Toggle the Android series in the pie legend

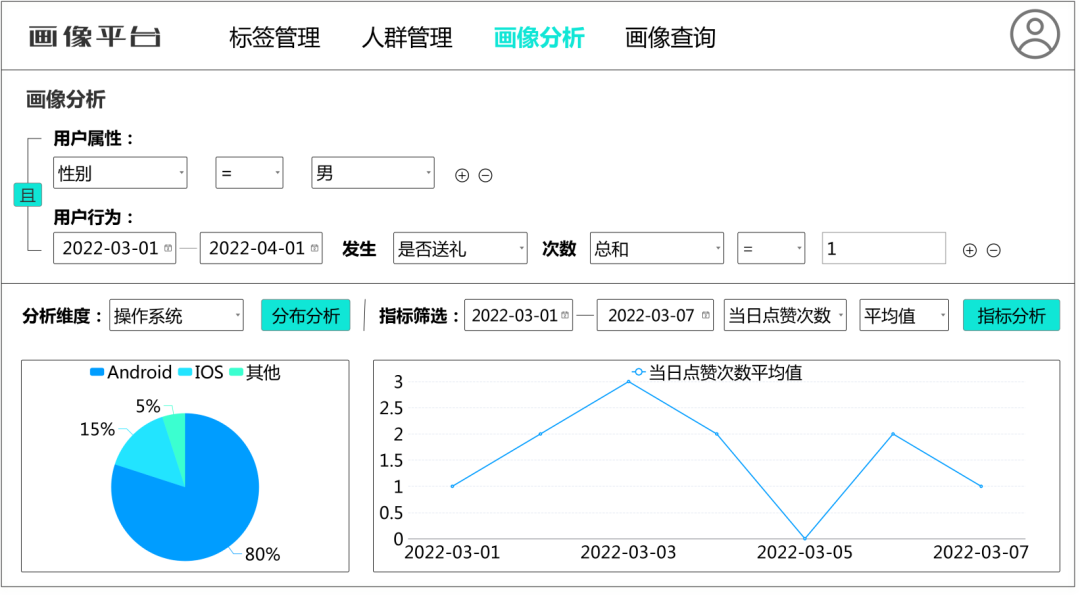coord(135,372)
